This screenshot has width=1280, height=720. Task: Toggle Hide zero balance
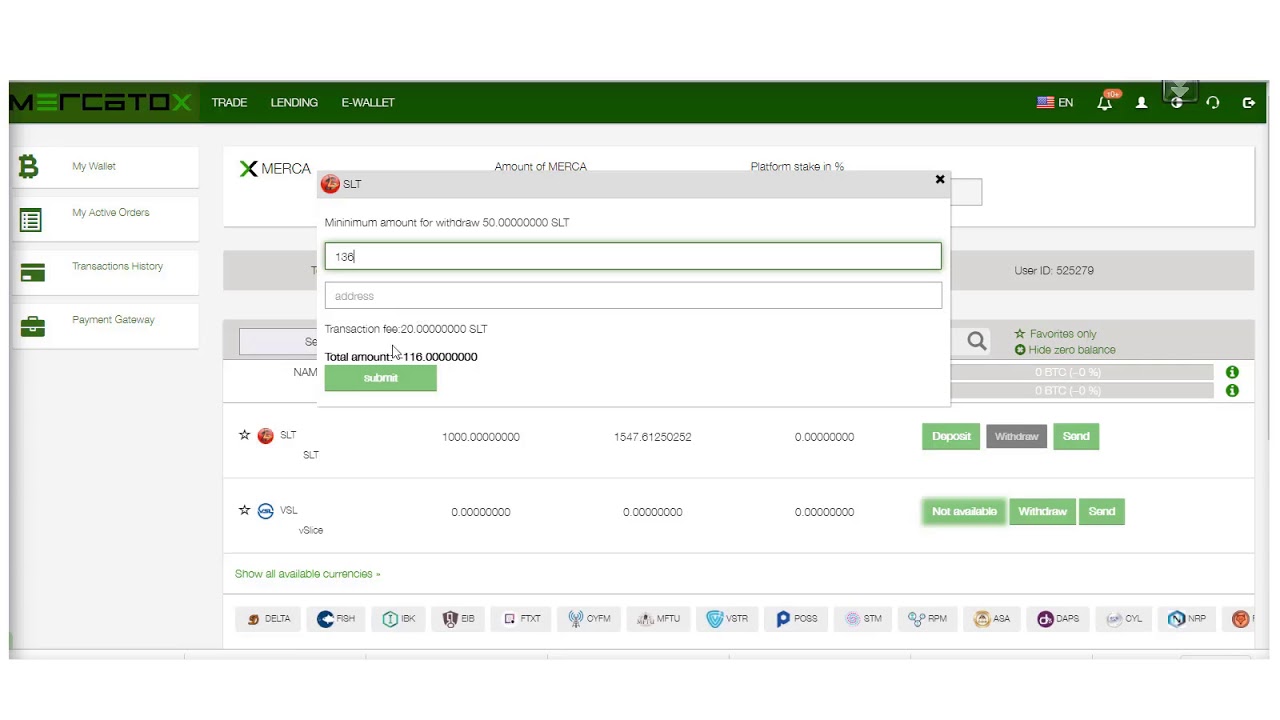coord(1065,350)
